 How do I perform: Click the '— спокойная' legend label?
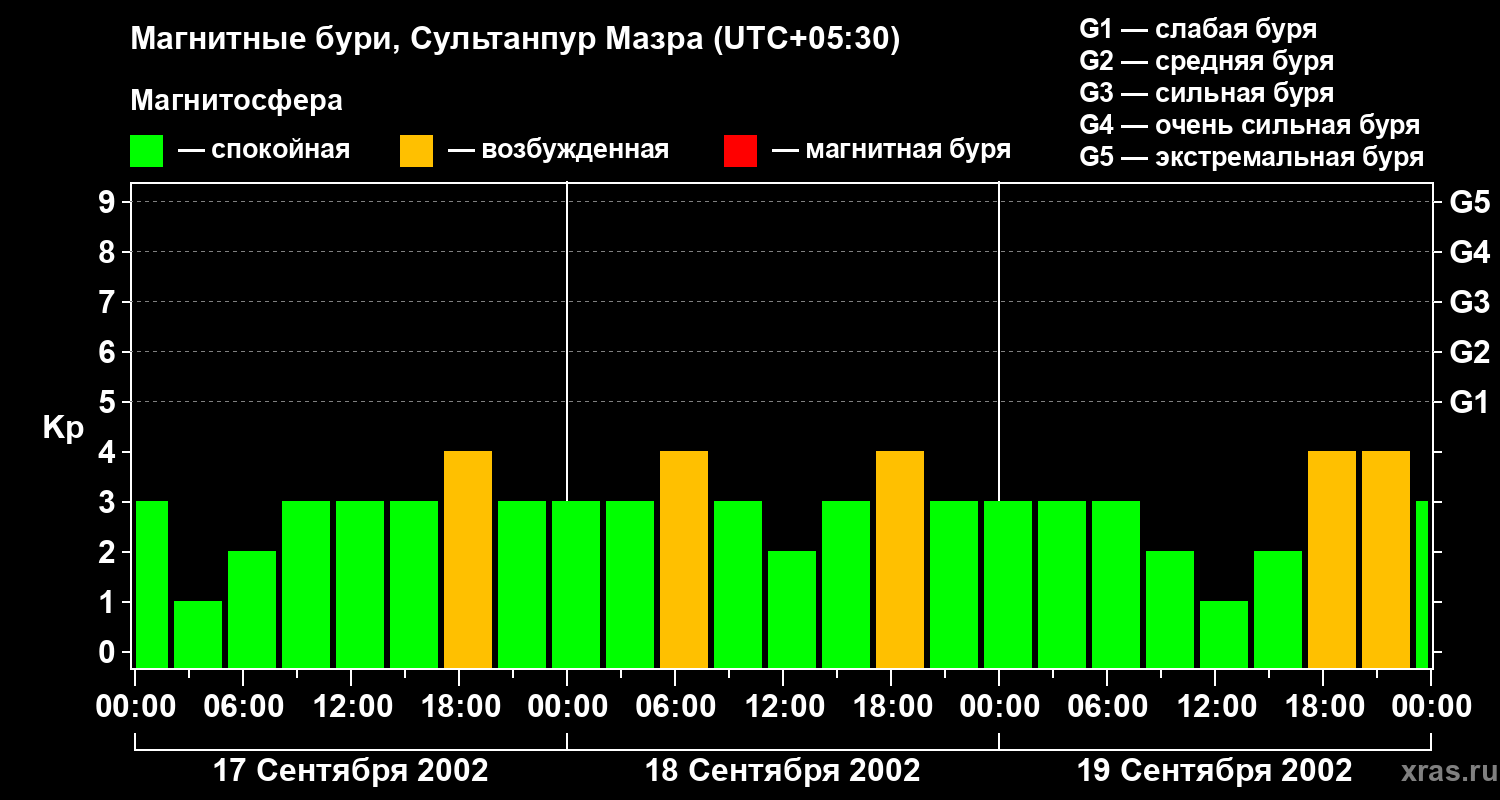(264, 150)
